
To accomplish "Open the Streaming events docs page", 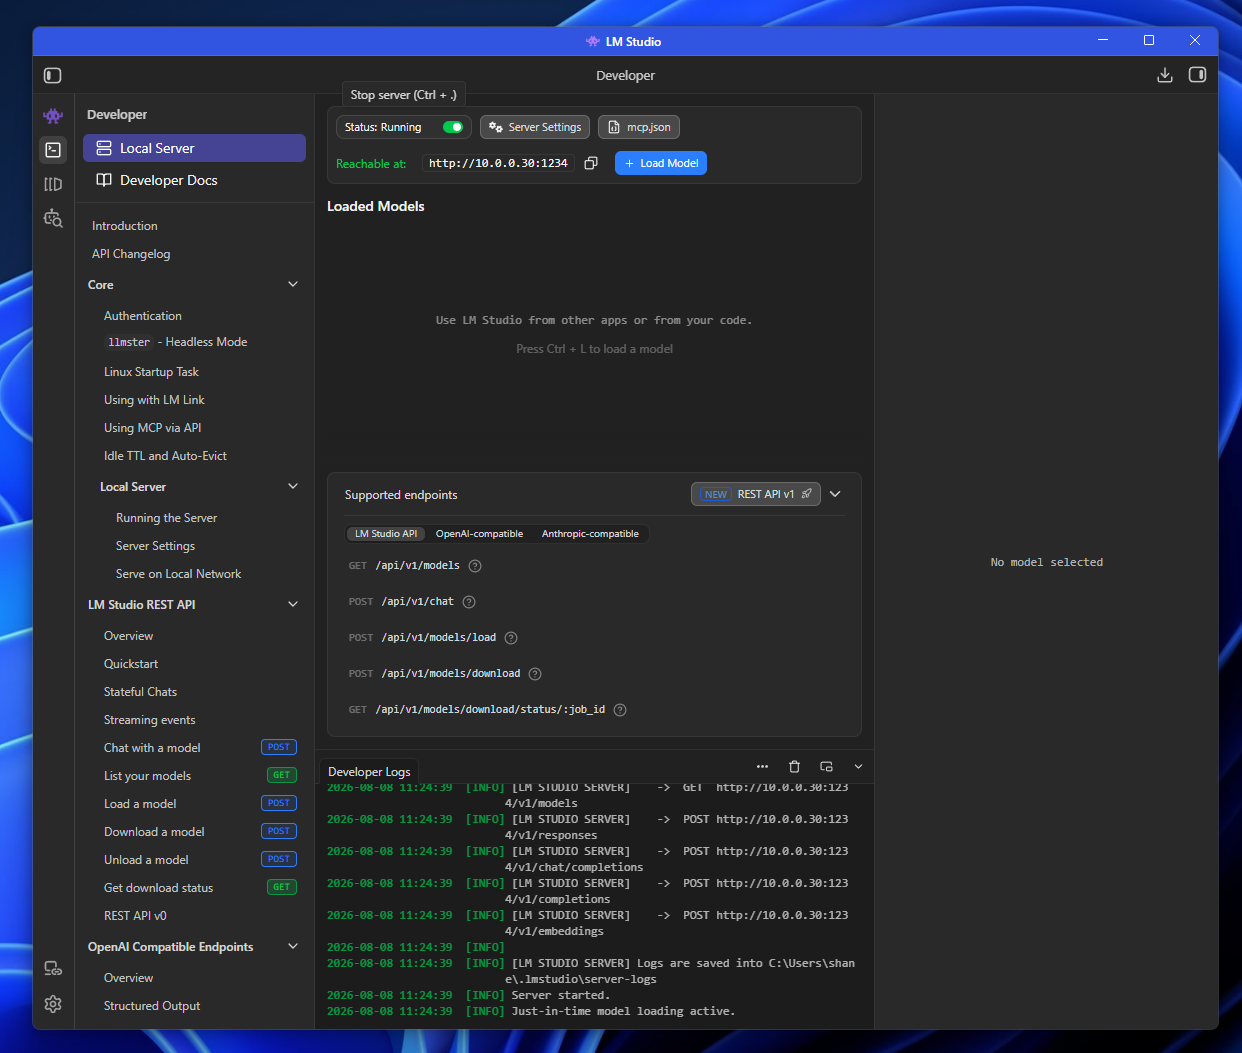I will 150,720.
